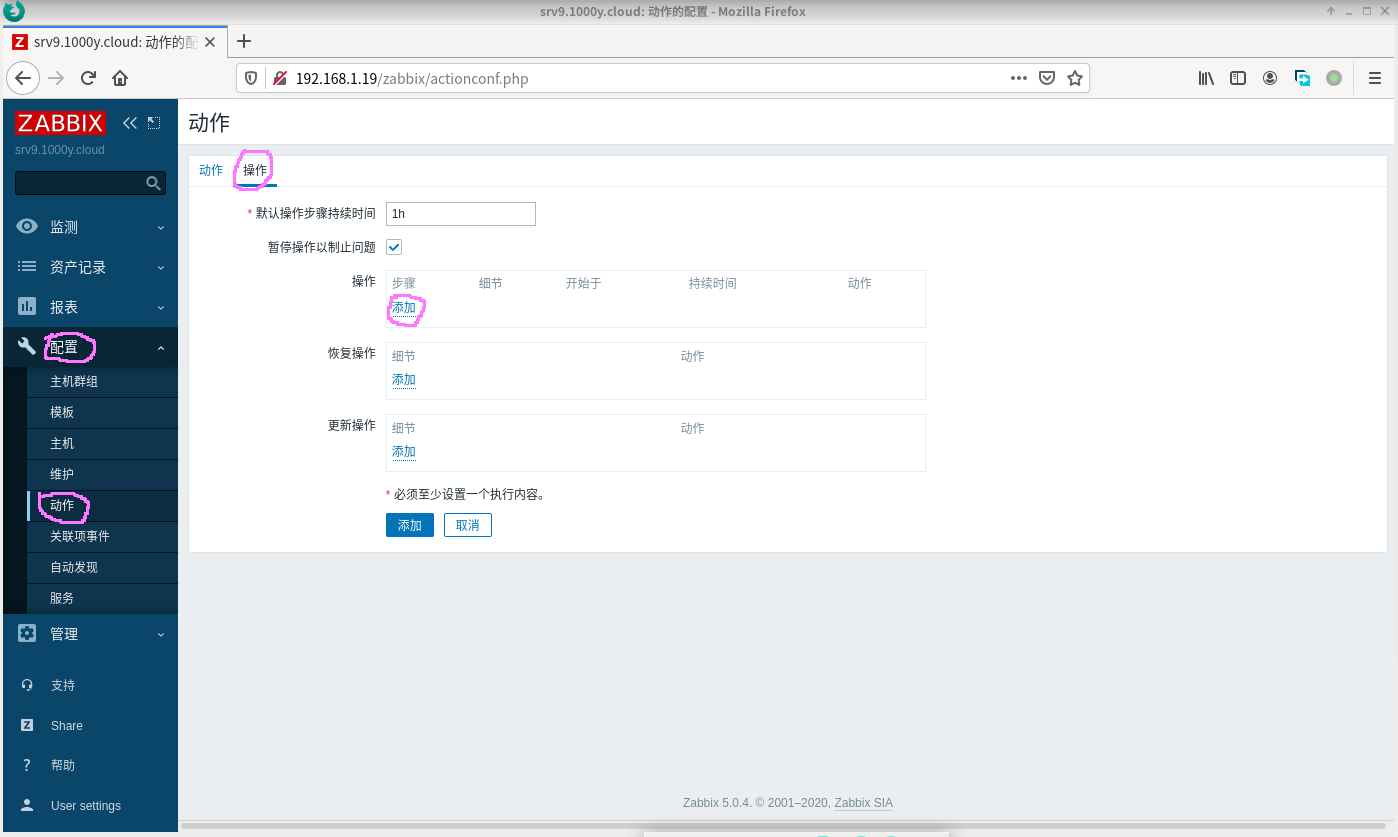Click 添加 link under 恢复操作
This screenshot has height=837, width=1398.
pyautogui.click(x=404, y=380)
